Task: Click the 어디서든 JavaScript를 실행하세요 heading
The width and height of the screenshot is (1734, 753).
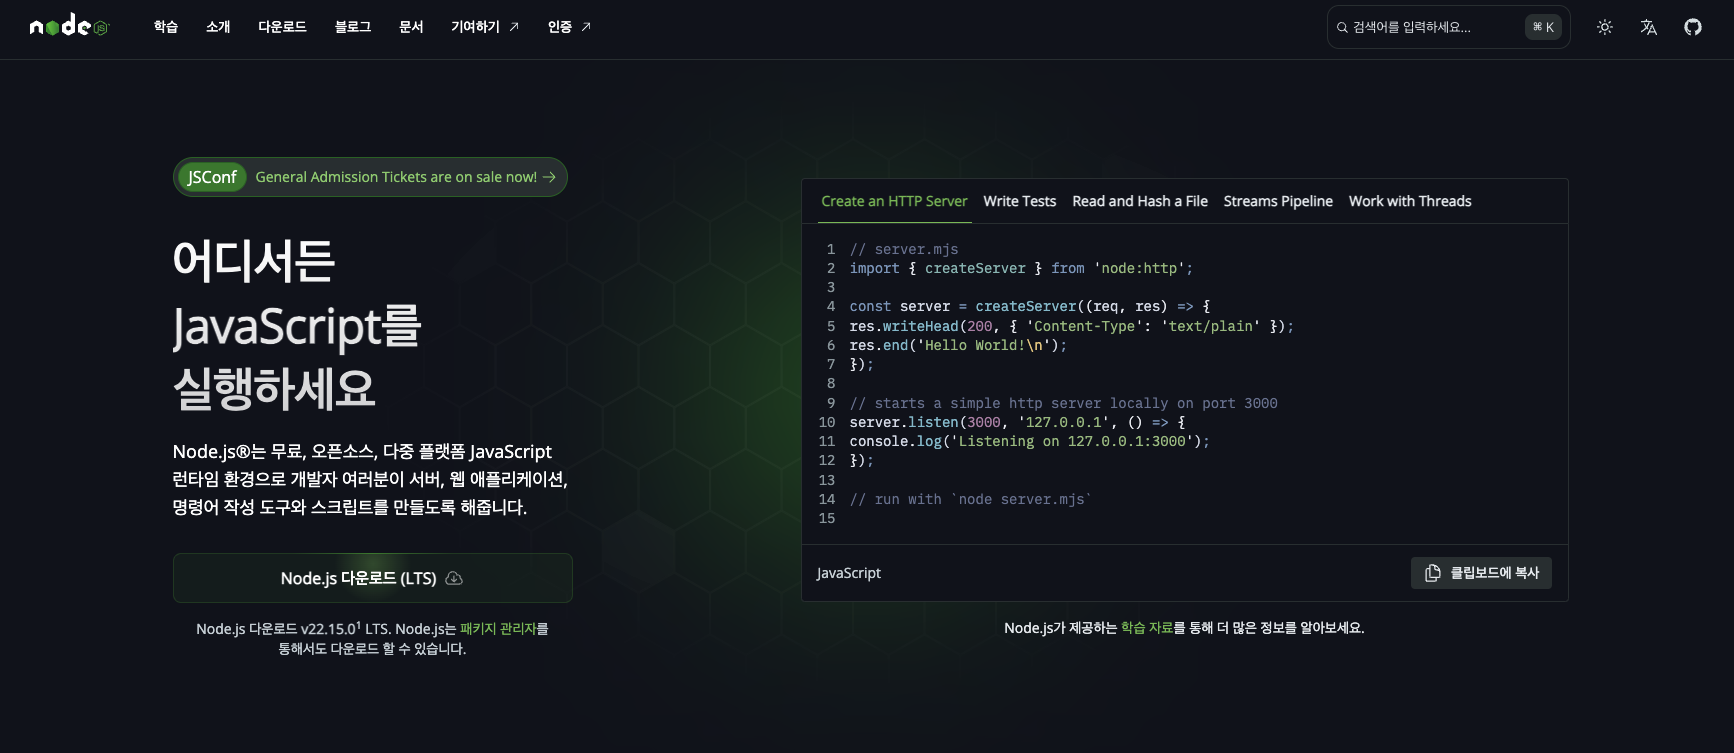Action: (298, 325)
